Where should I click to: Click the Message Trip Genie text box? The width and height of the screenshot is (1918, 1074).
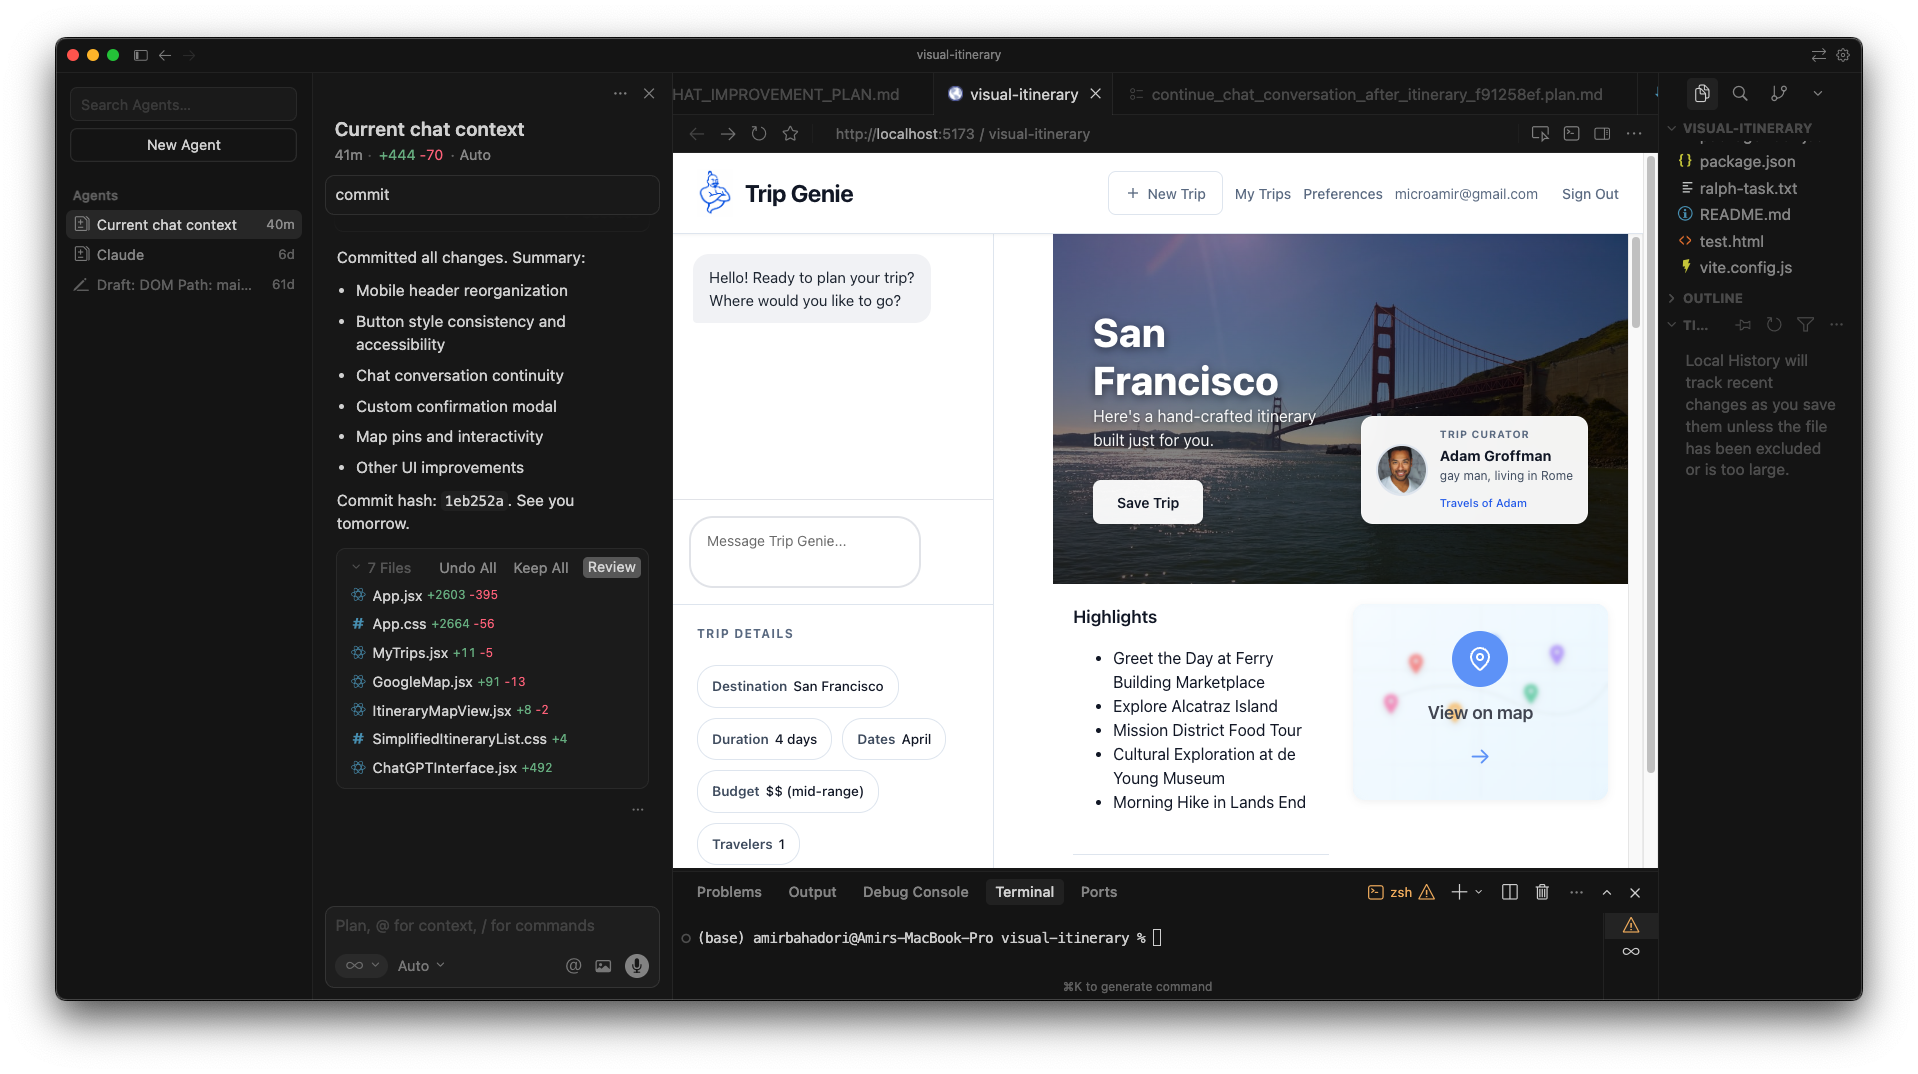pos(804,551)
